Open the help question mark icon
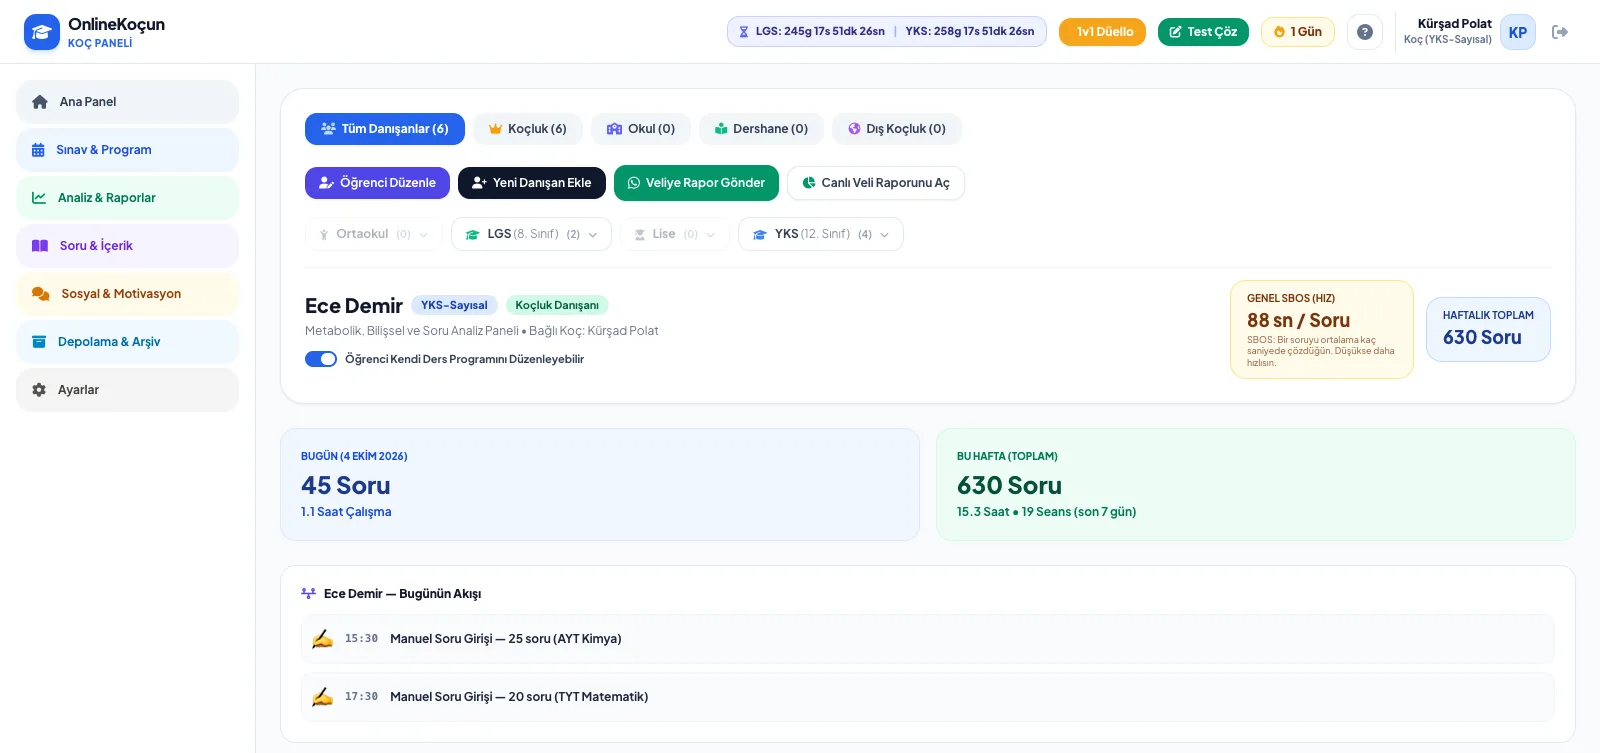The height and width of the screenshot is (753, 1600). click(x=1364, y=32)
